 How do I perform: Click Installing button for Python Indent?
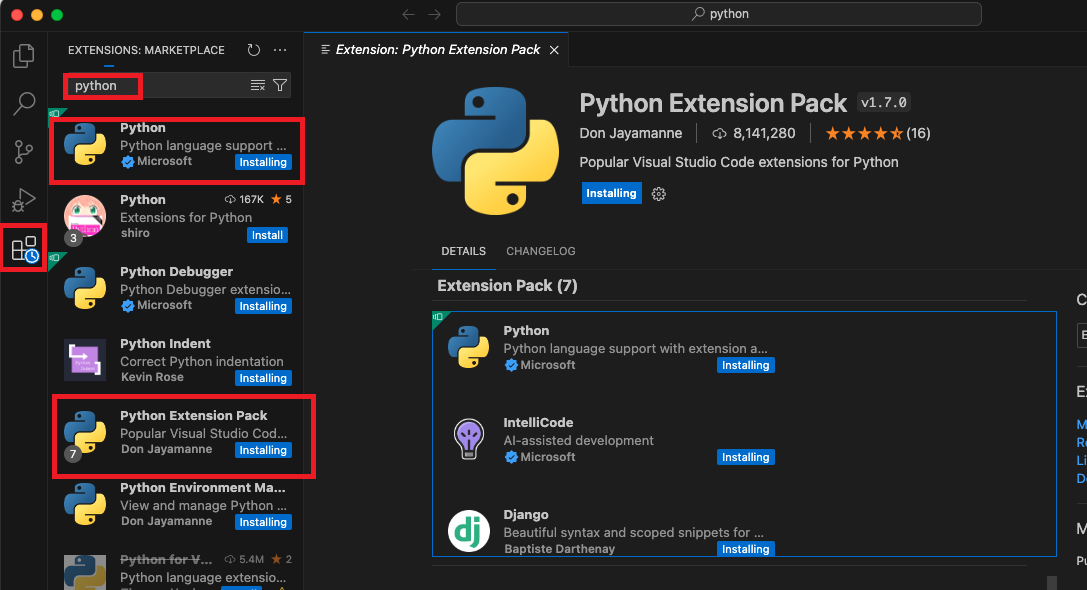(263, 379)
